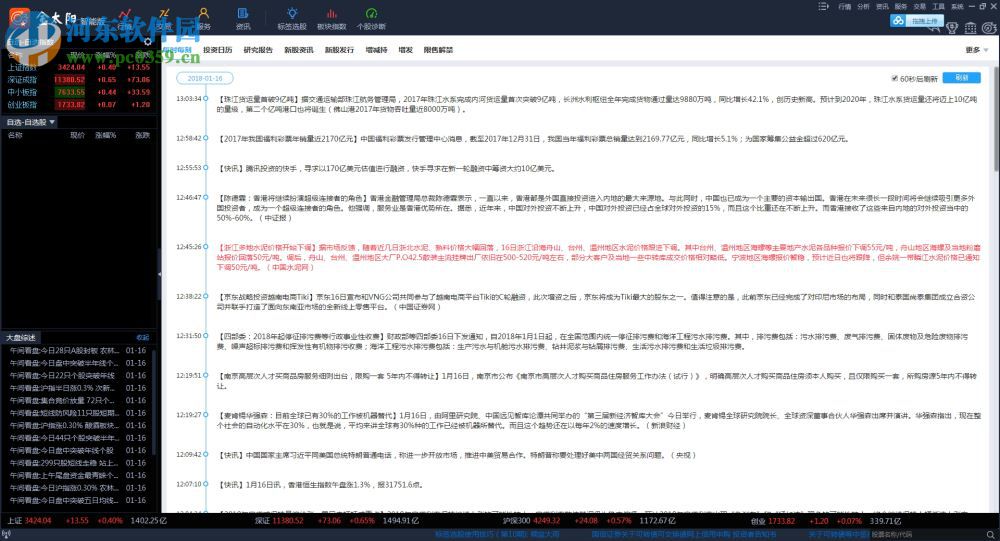Switch to the 研究报告 tab
Image resolution: width=1000 pixels, height=541 pixels.
[x=258, y=50]
